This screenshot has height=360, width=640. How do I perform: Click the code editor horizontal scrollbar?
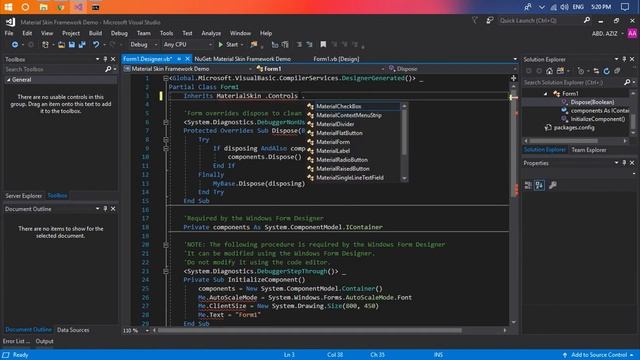309,330
